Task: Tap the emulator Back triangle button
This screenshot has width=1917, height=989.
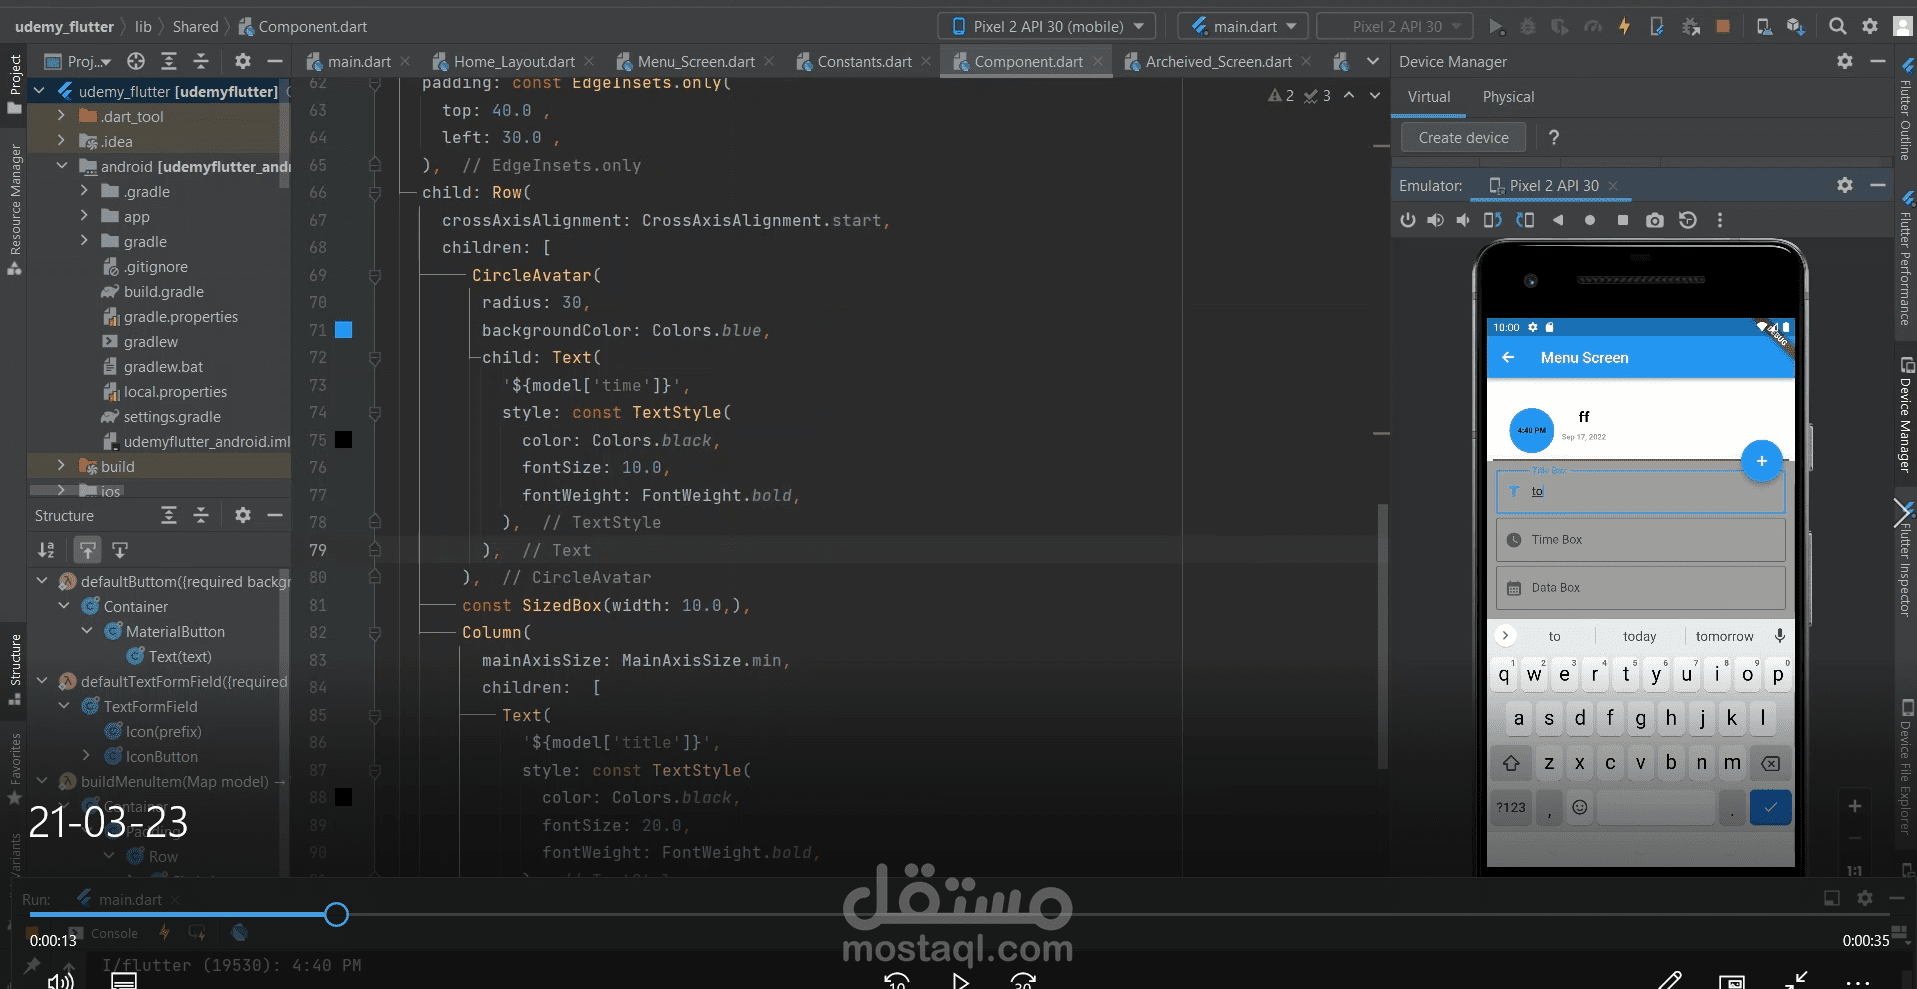Action: pyautogui.click(x=1558, y=220)
